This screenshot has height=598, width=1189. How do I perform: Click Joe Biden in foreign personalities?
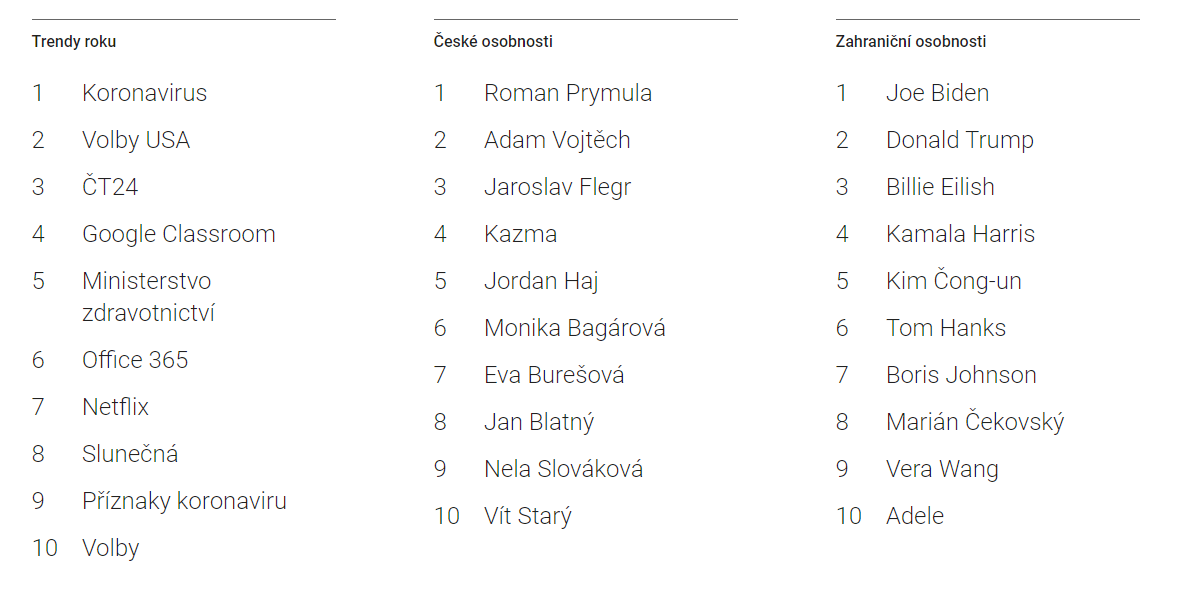click(937, 93)
